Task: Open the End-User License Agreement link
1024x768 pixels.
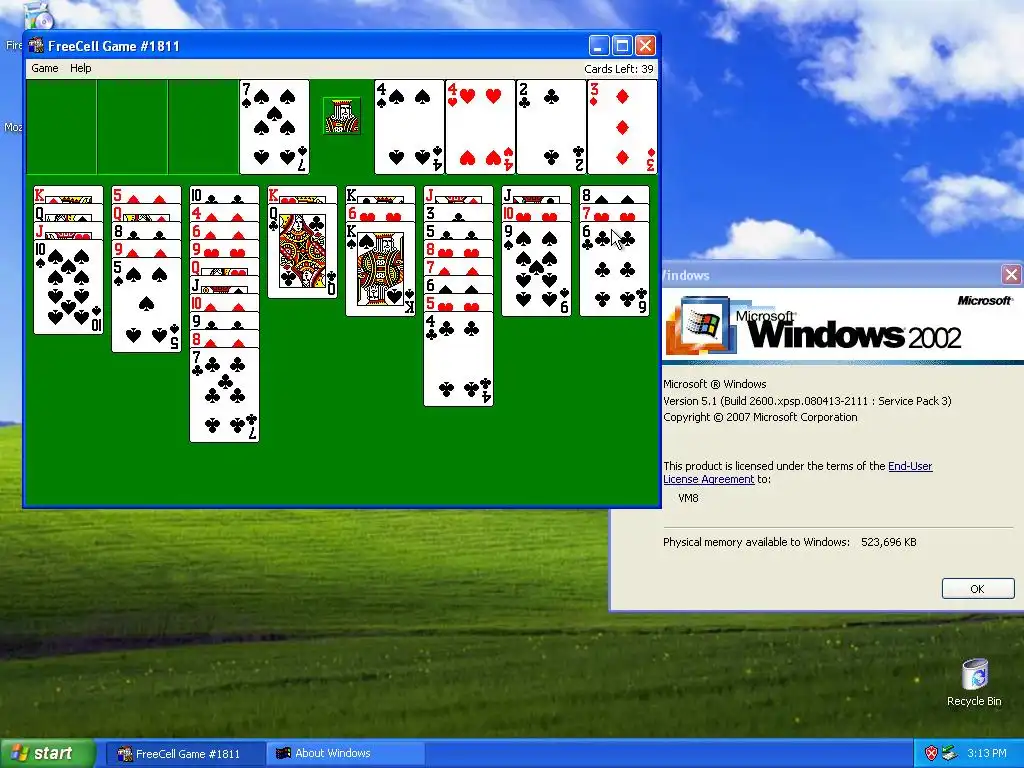Action: coord(797,472)
